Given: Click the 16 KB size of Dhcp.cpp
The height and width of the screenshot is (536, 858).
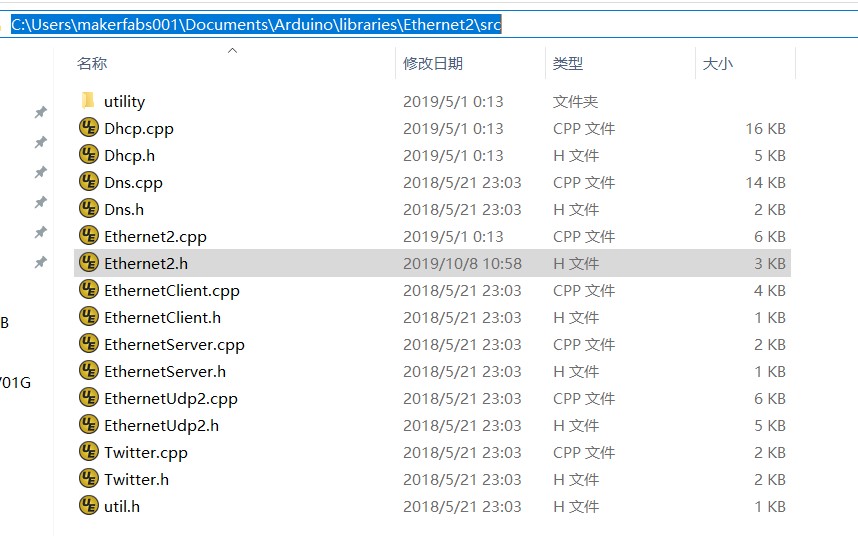Looking at the screenshot, I should pyautogui.click(x=766, y=129).
